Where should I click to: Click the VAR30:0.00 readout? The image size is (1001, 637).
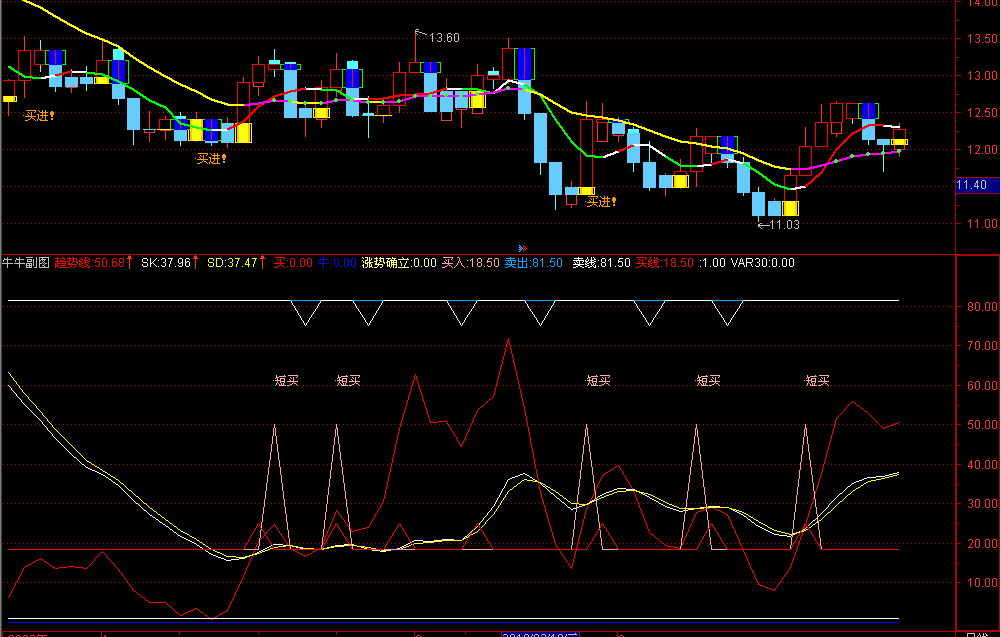tap(762, 262)
